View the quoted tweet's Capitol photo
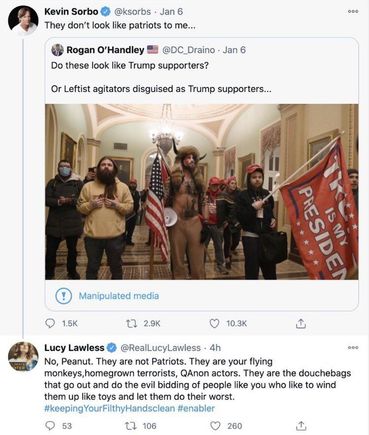This screenshot has height=435, width=369. pyautogui.click(x=202, y=192)
